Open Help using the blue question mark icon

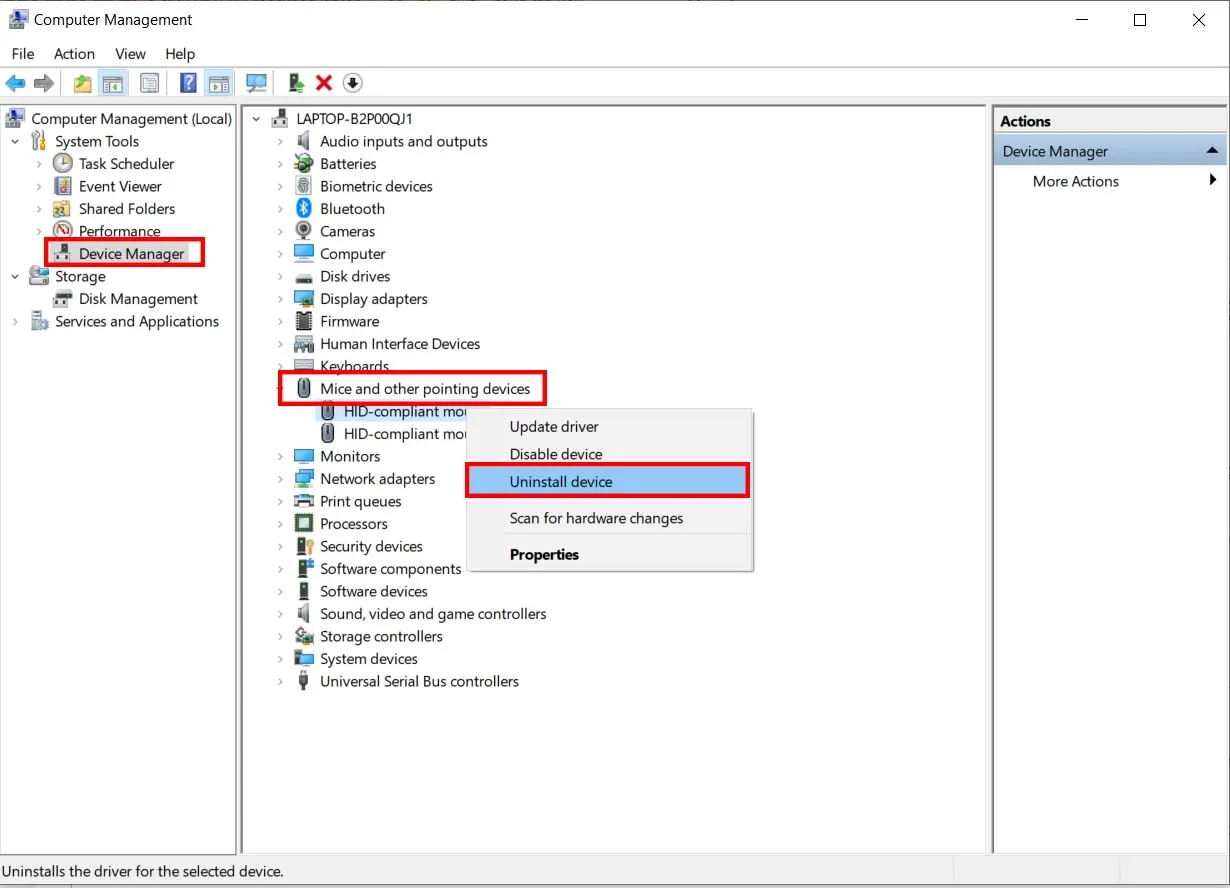[x=188, y=82]
